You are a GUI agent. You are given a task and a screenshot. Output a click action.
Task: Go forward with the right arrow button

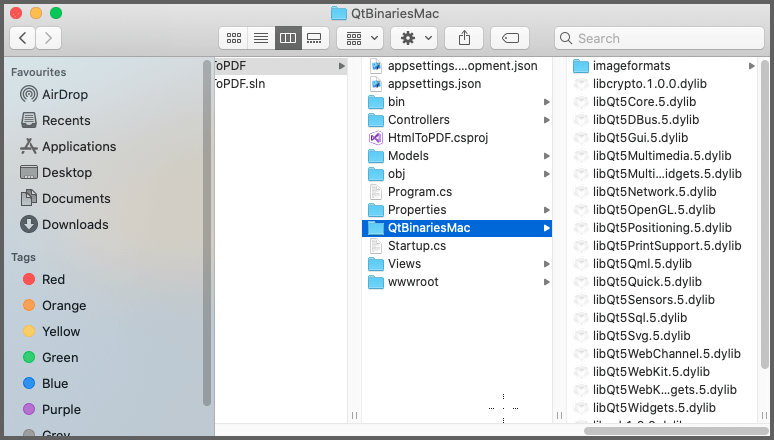pos(48,38)
